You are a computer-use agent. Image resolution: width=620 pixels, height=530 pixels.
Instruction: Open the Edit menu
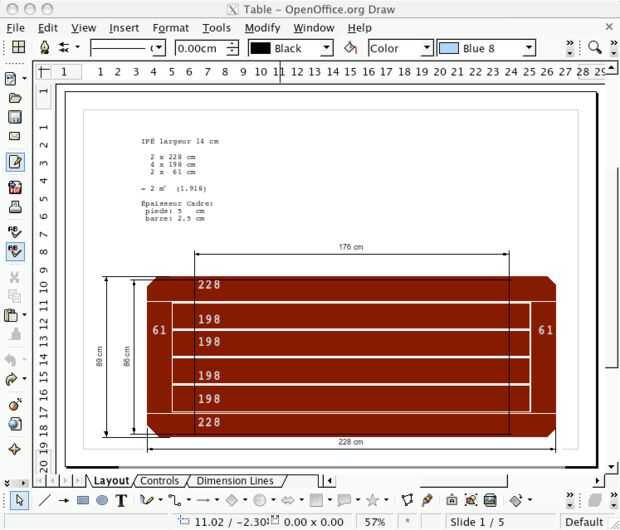[48, 28]
